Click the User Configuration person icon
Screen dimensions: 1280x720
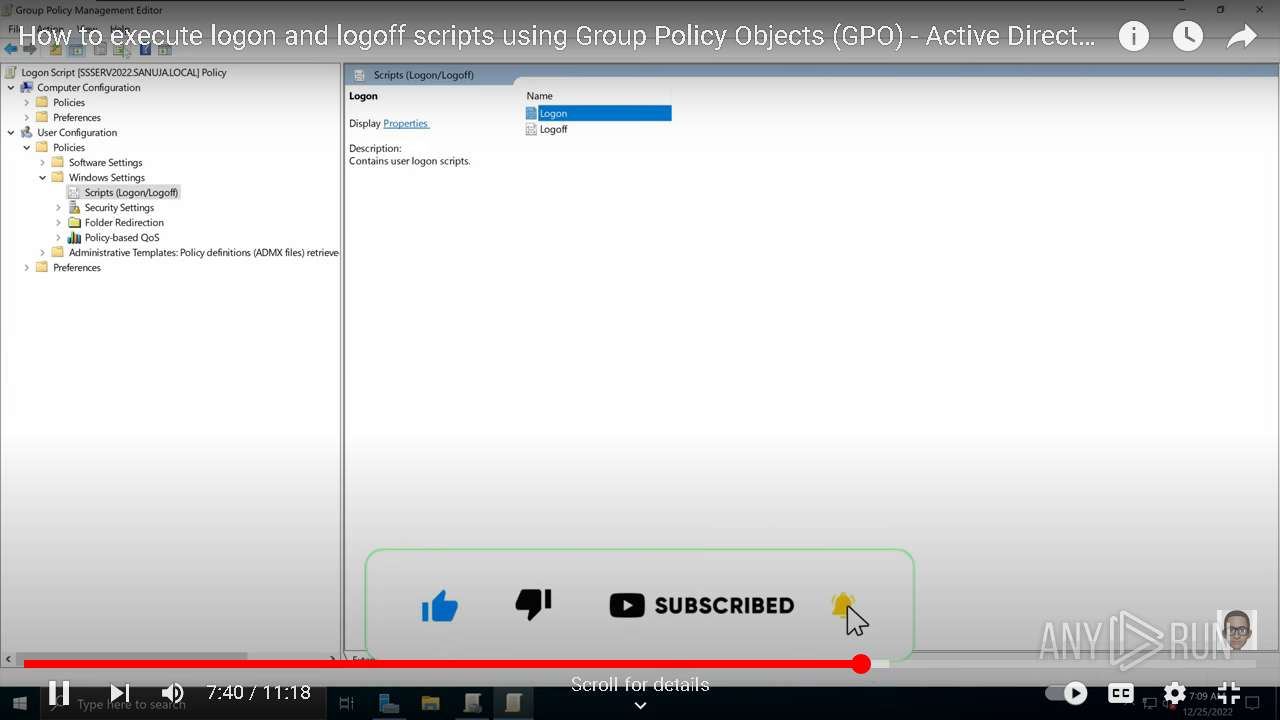[27, 132]
